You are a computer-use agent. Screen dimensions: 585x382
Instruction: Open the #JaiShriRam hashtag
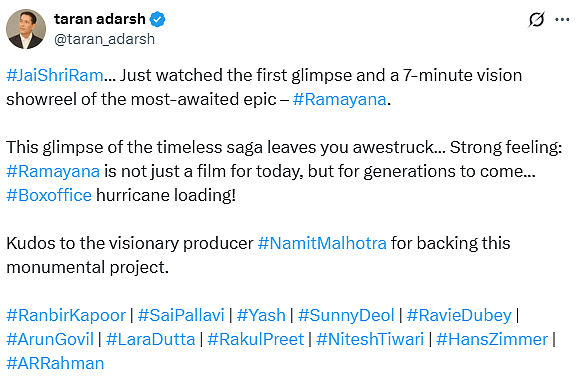[55, 75]
